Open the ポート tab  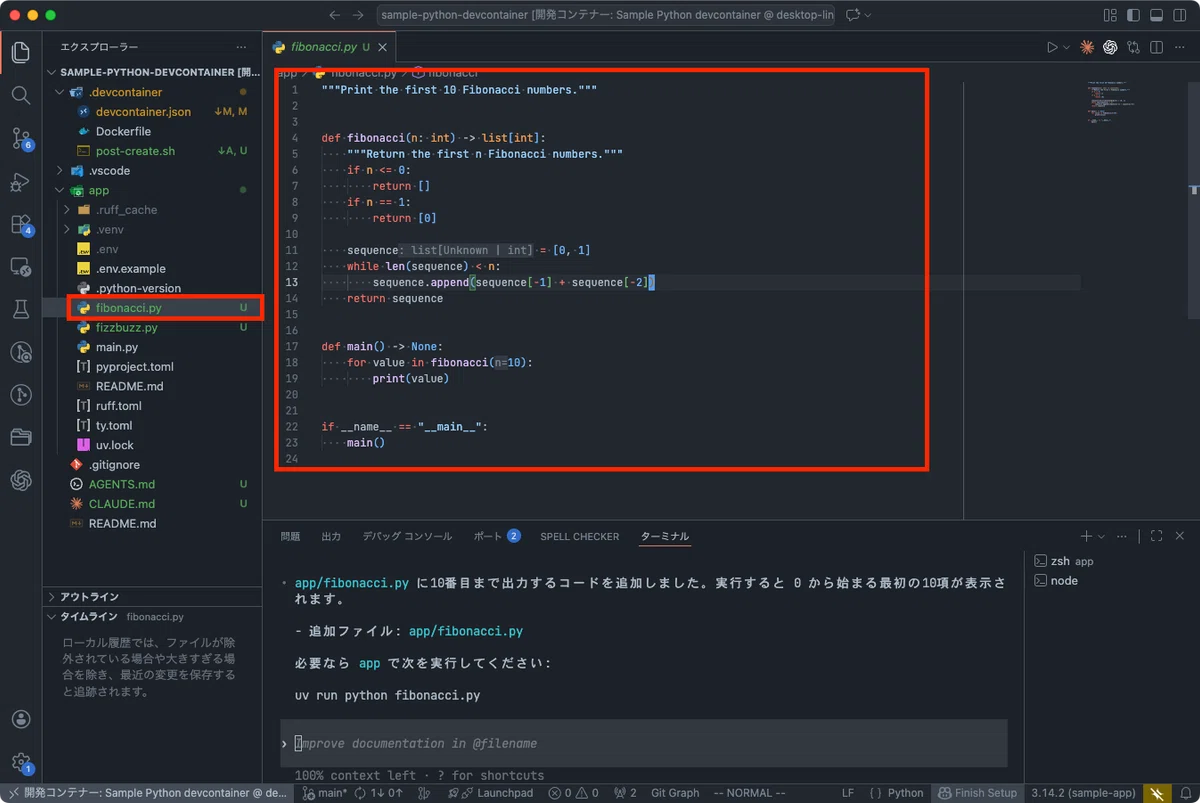coord(497,536)
